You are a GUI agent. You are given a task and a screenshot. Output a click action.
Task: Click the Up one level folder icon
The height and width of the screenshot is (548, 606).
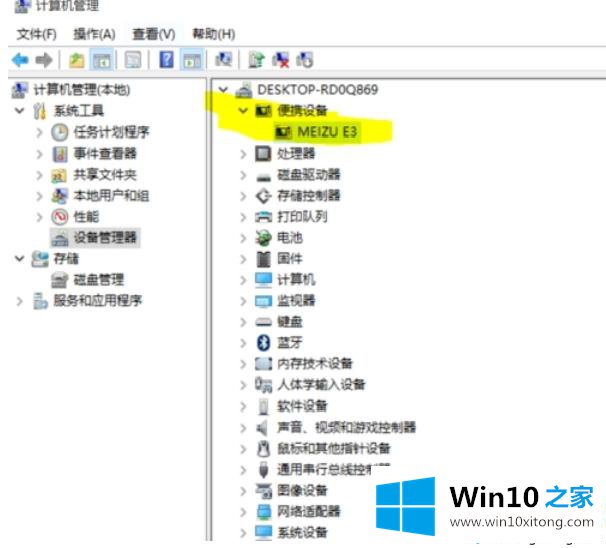77,60
